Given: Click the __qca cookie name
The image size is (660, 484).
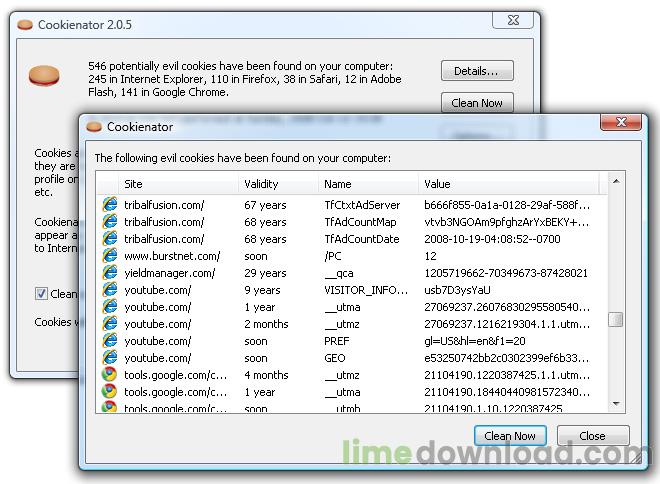Looking at the screenshot, I should [x=339, y=273].
